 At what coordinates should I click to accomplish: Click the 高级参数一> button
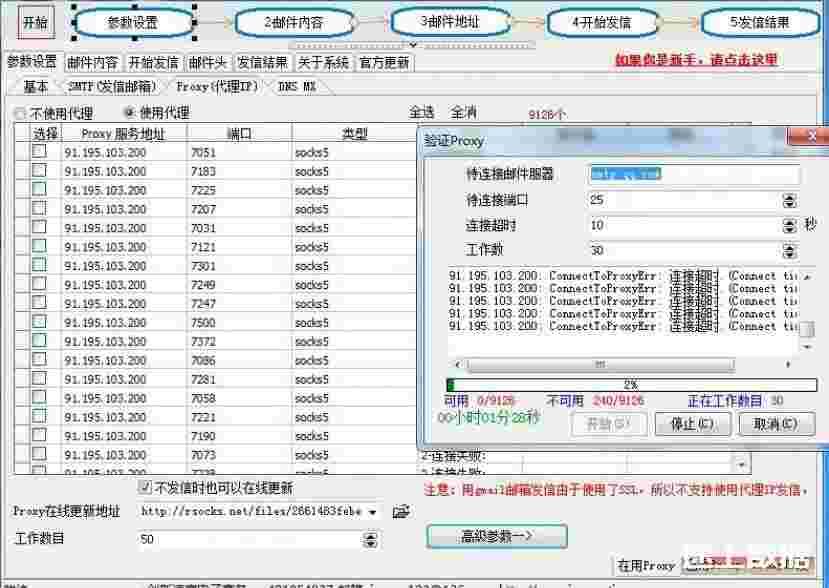tap(497, 537)
